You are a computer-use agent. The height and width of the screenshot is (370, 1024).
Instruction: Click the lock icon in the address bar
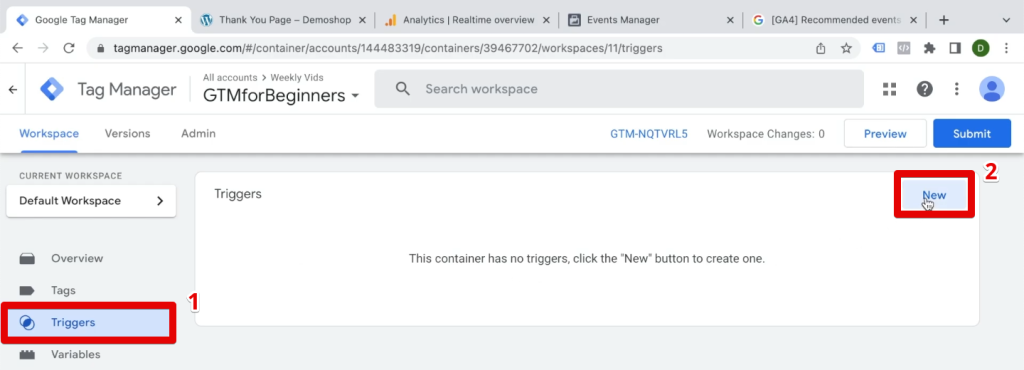(x=100, y=49)
